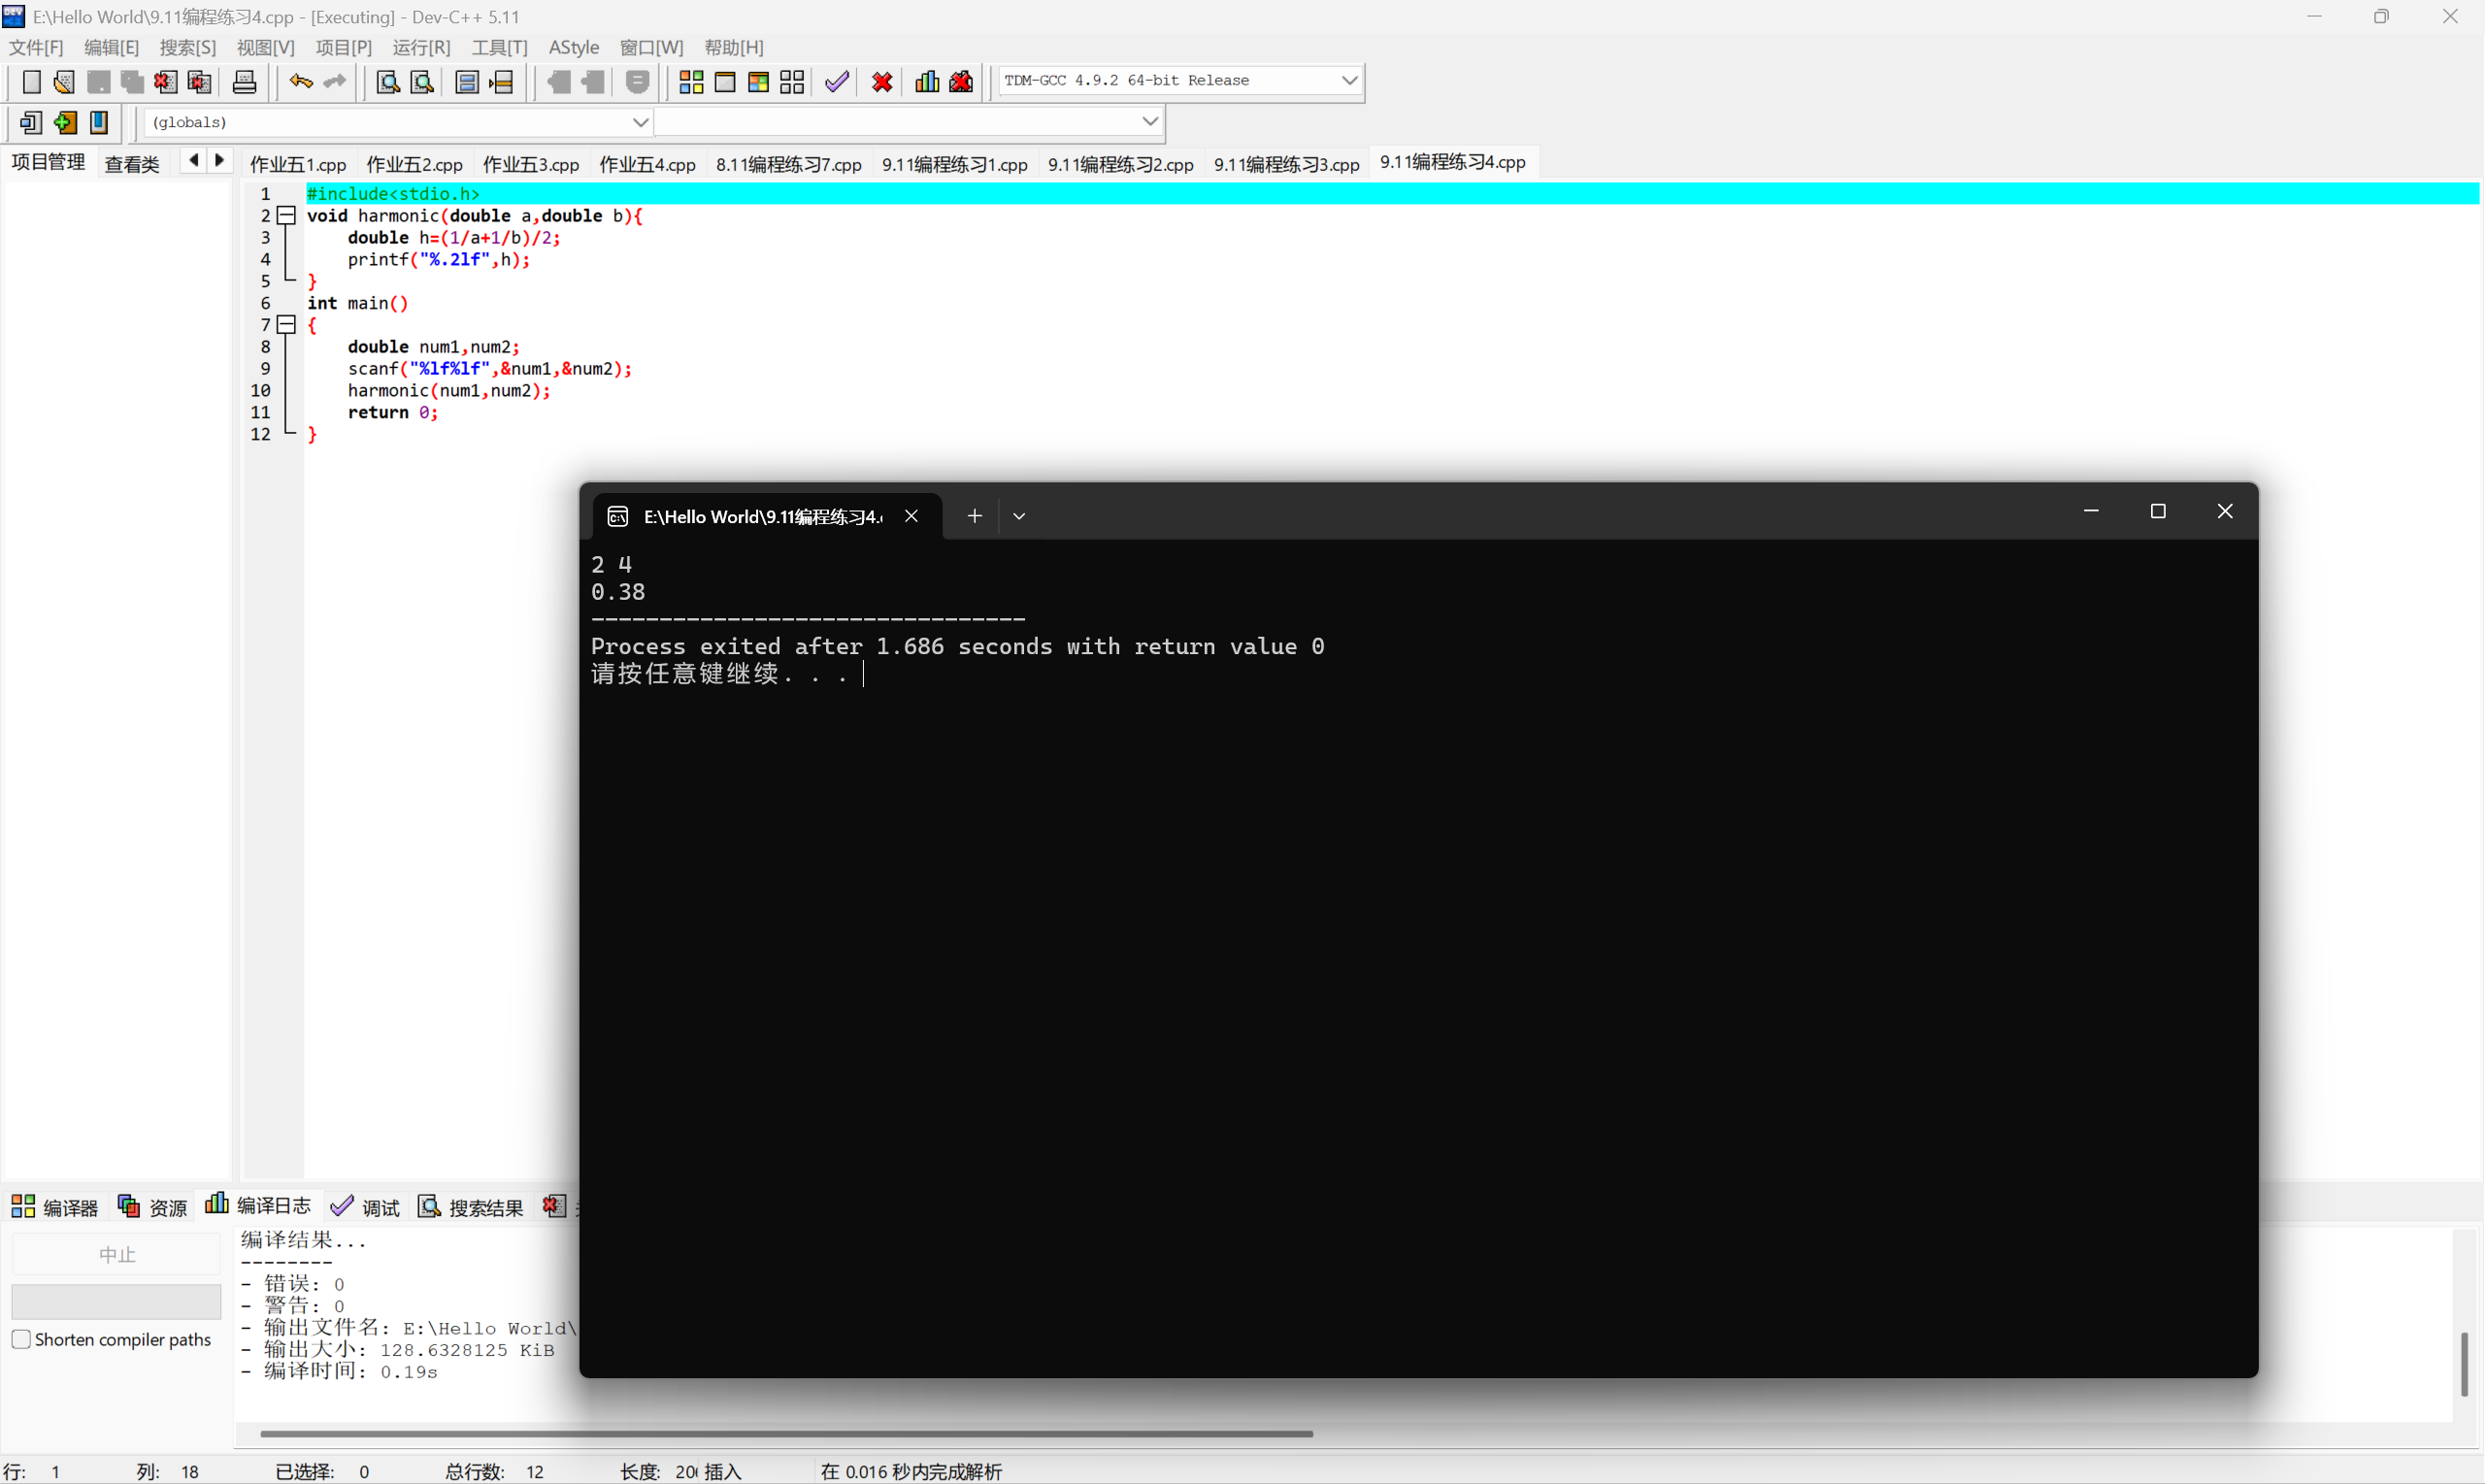The width and height of the screenshot is (2485, 1484).
Task: Click the Print icon in toolbar
Action: point(244,82)
